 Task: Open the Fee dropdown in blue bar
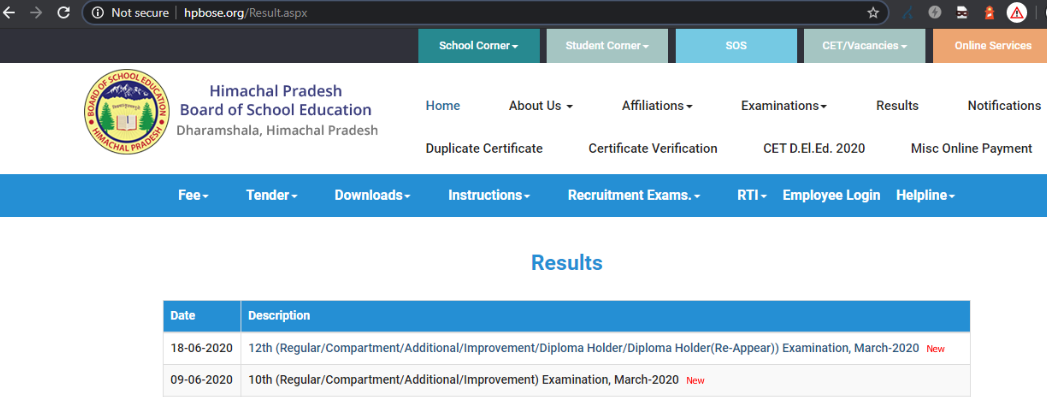[x=194, y=195]
